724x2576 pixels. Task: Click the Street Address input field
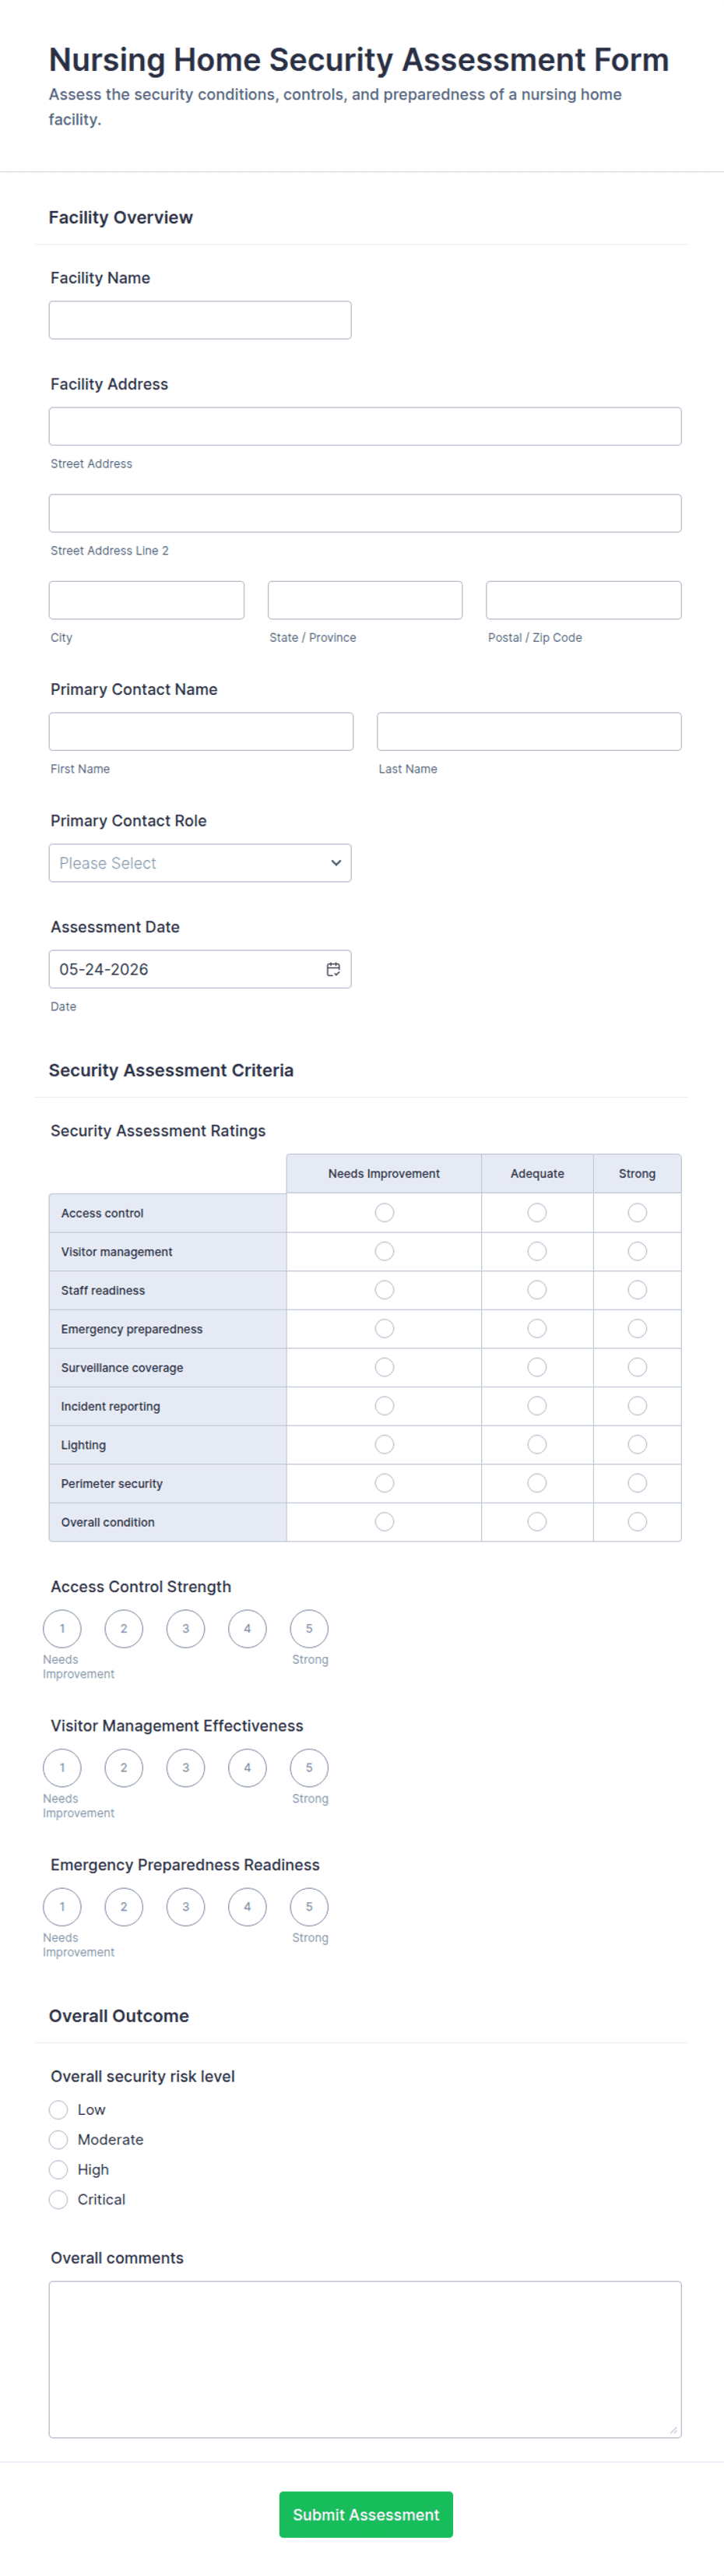[365, 426]
